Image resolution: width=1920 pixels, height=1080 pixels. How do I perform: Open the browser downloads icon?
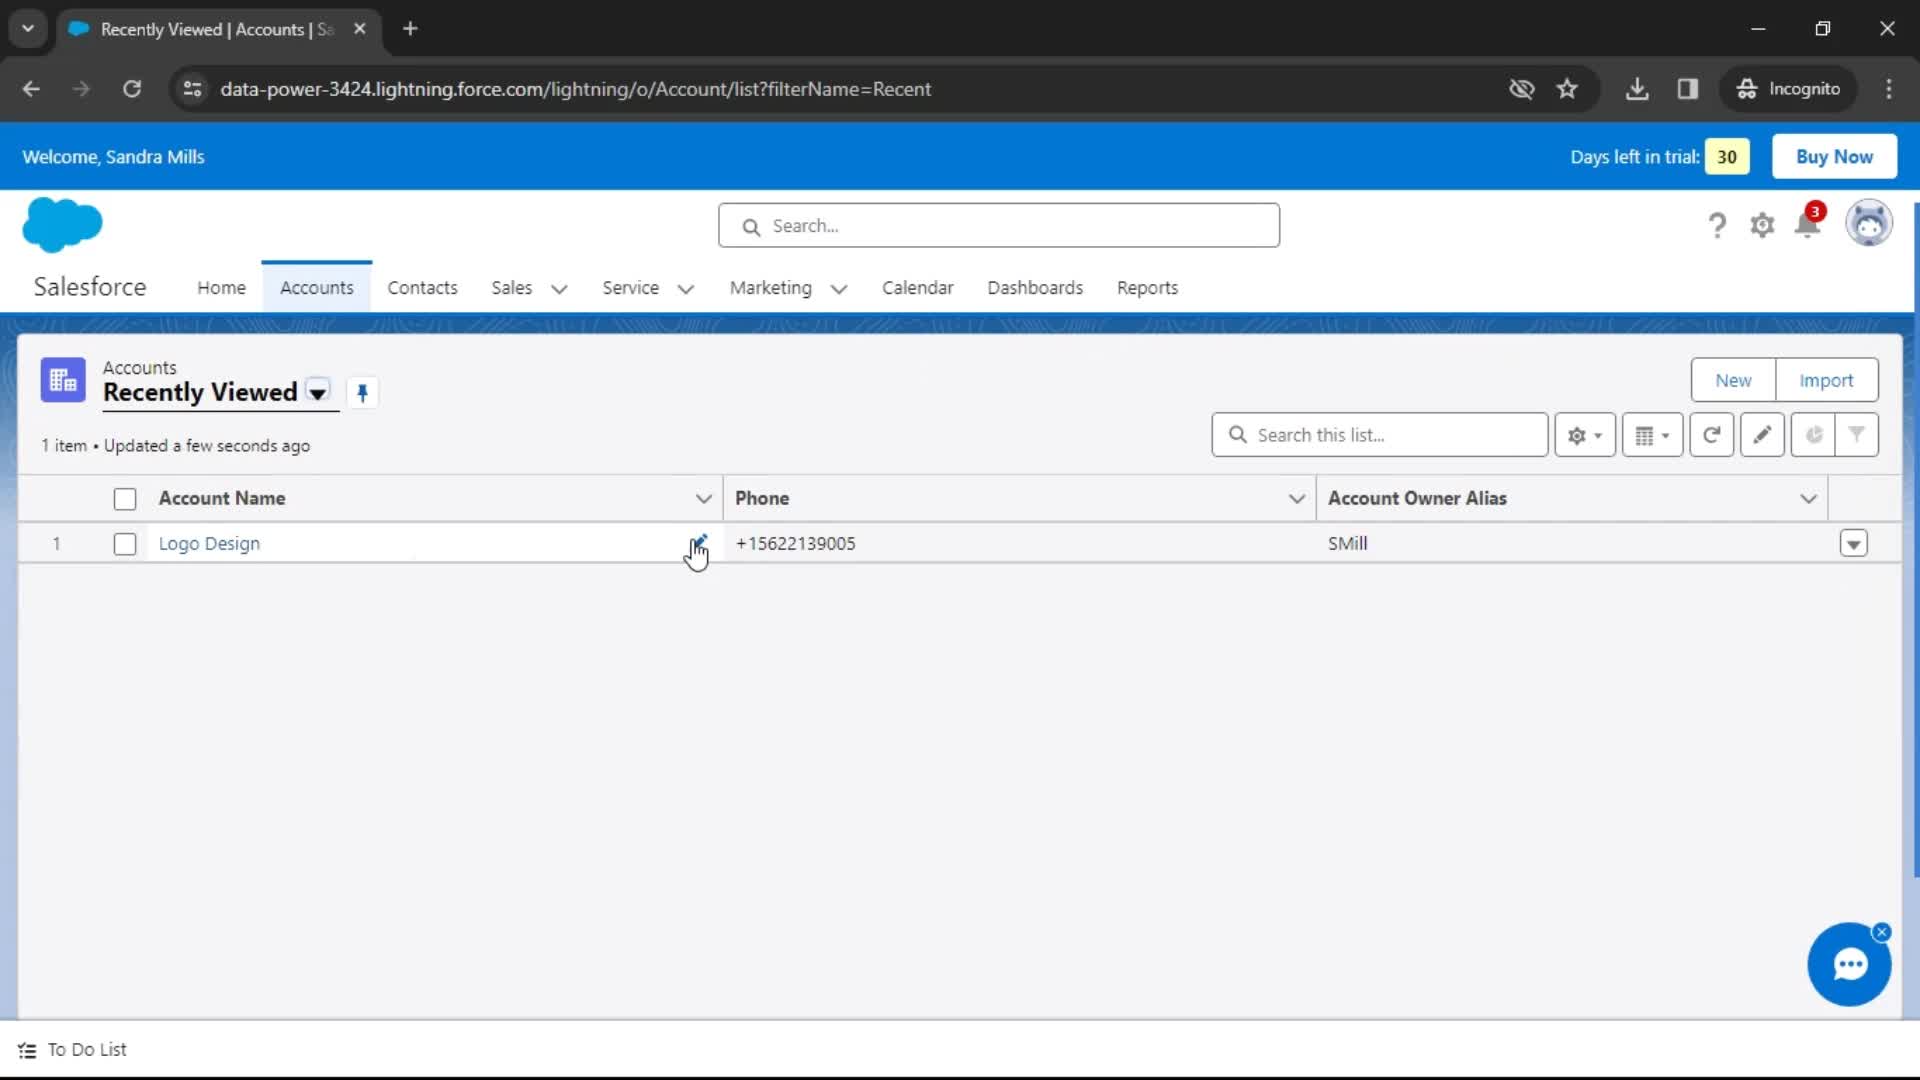[1637, 89]
